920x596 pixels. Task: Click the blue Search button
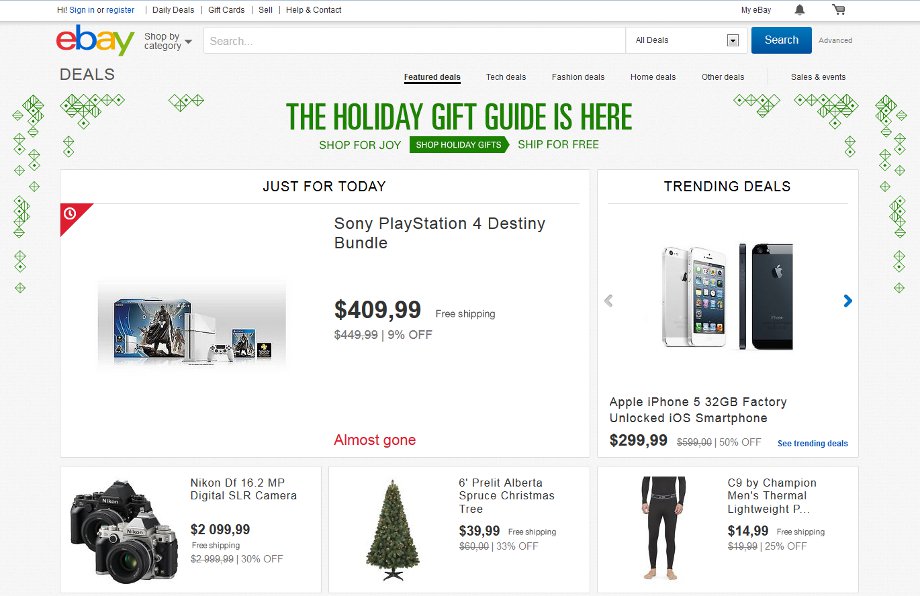tap(782, 40)
